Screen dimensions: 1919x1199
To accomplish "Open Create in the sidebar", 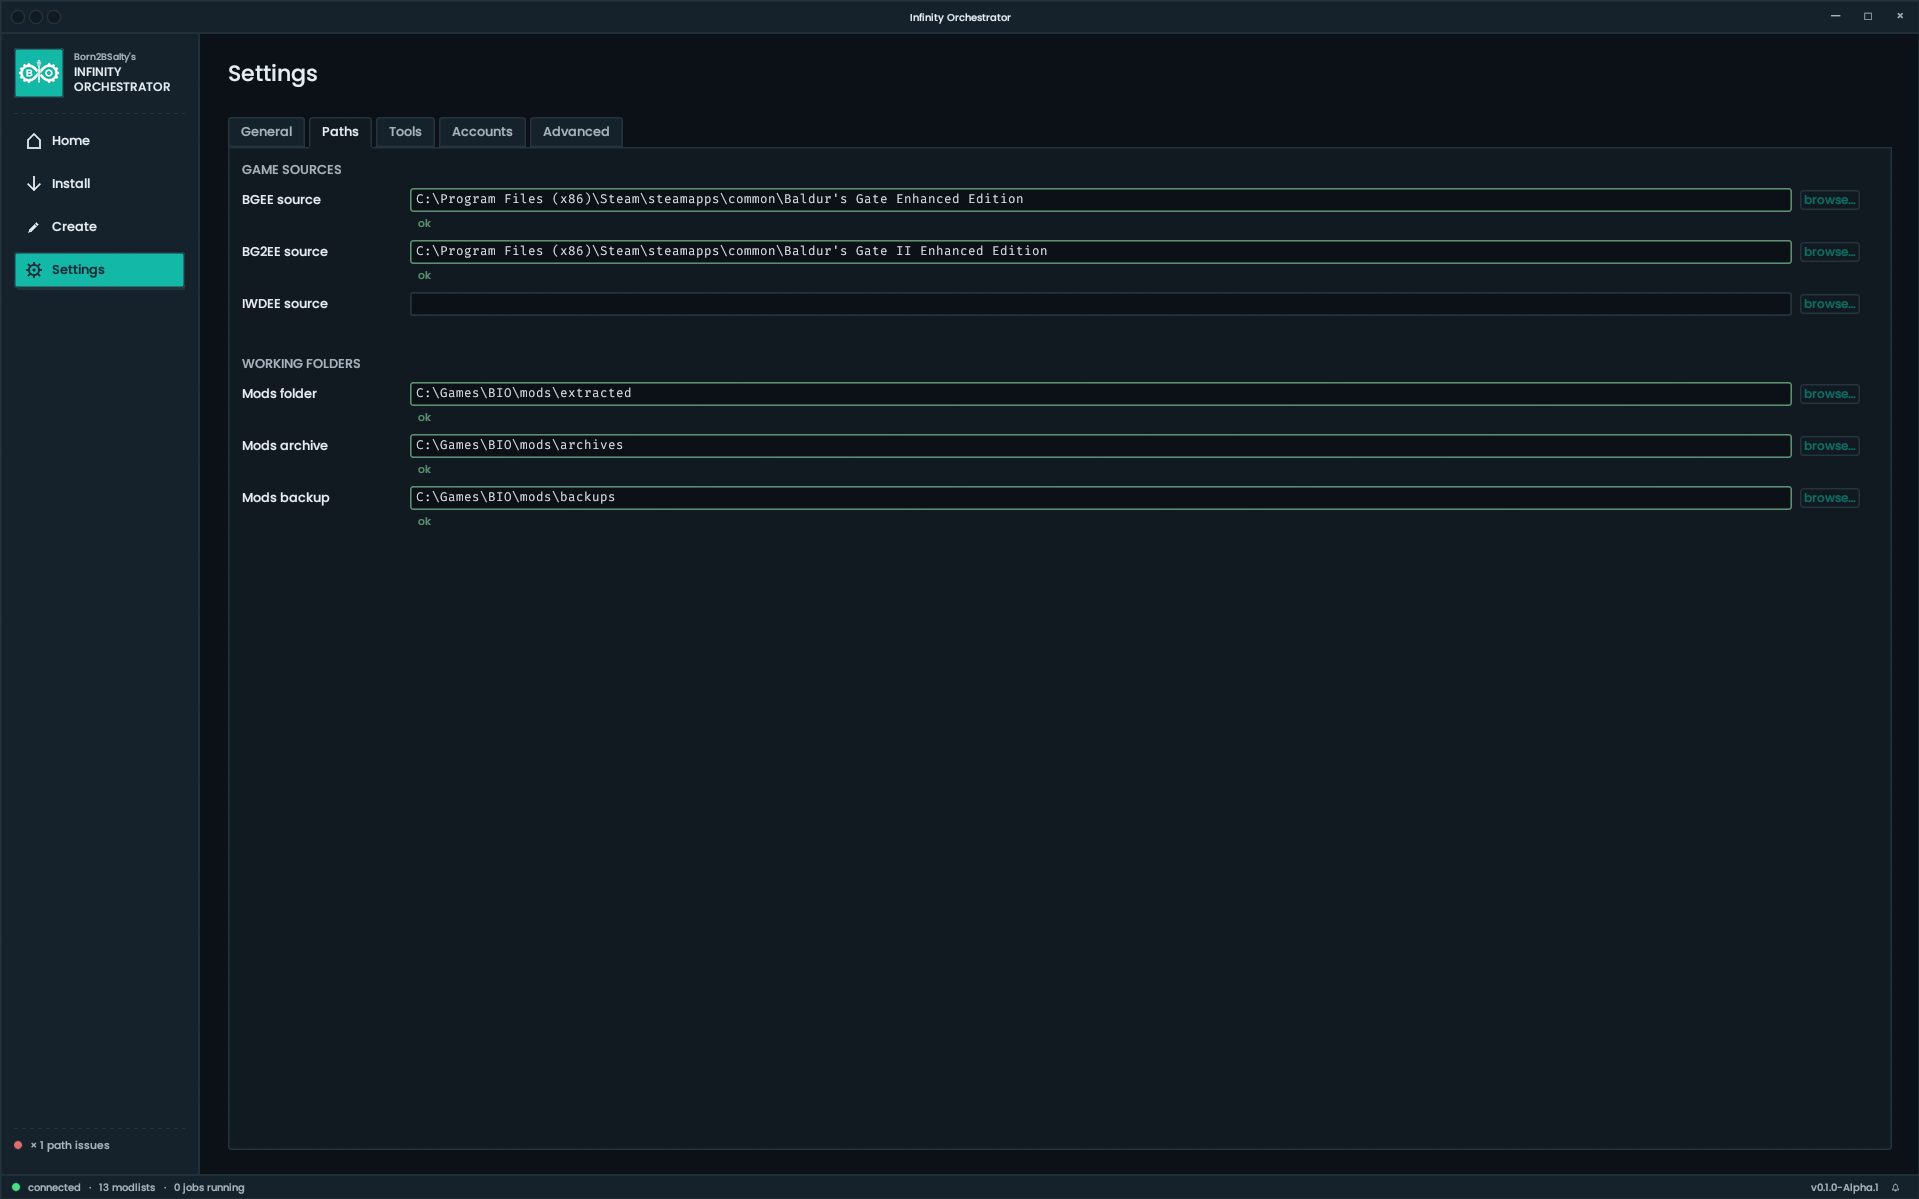I will tap(99, 227).
